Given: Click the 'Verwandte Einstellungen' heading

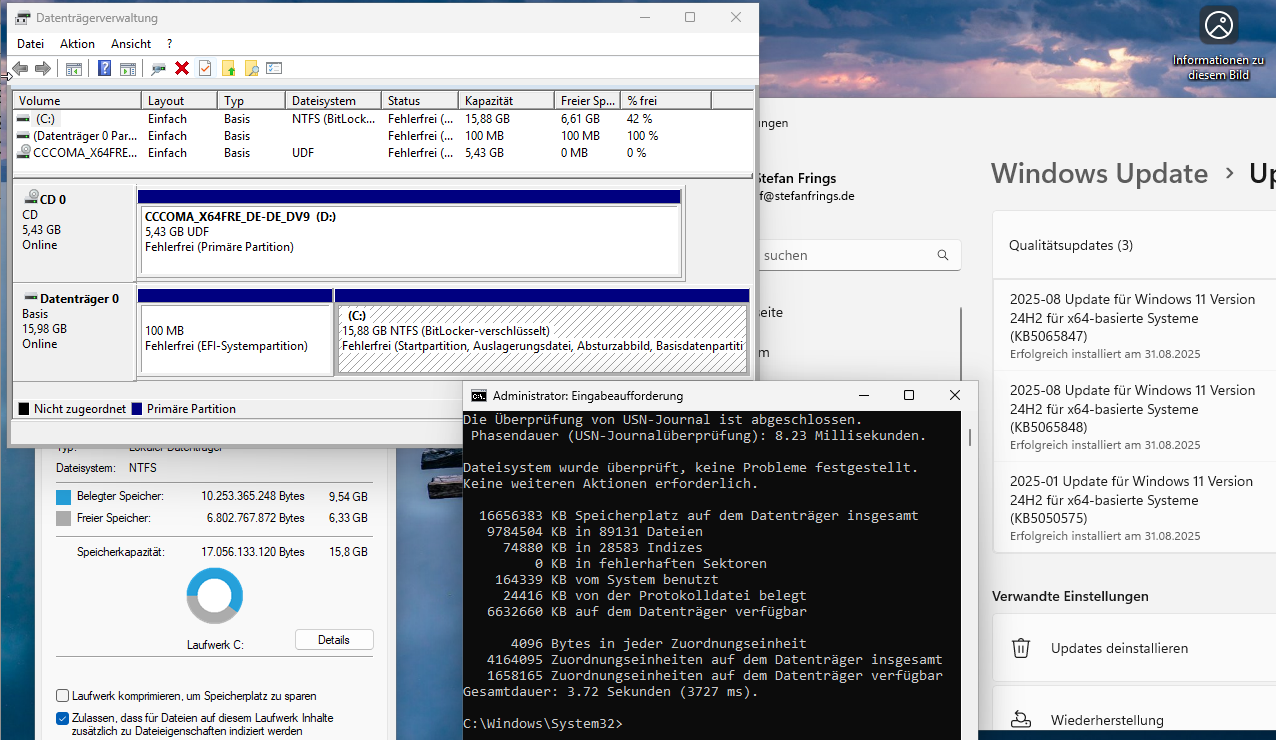Looking at the screenshot, I should [1070, 596].
